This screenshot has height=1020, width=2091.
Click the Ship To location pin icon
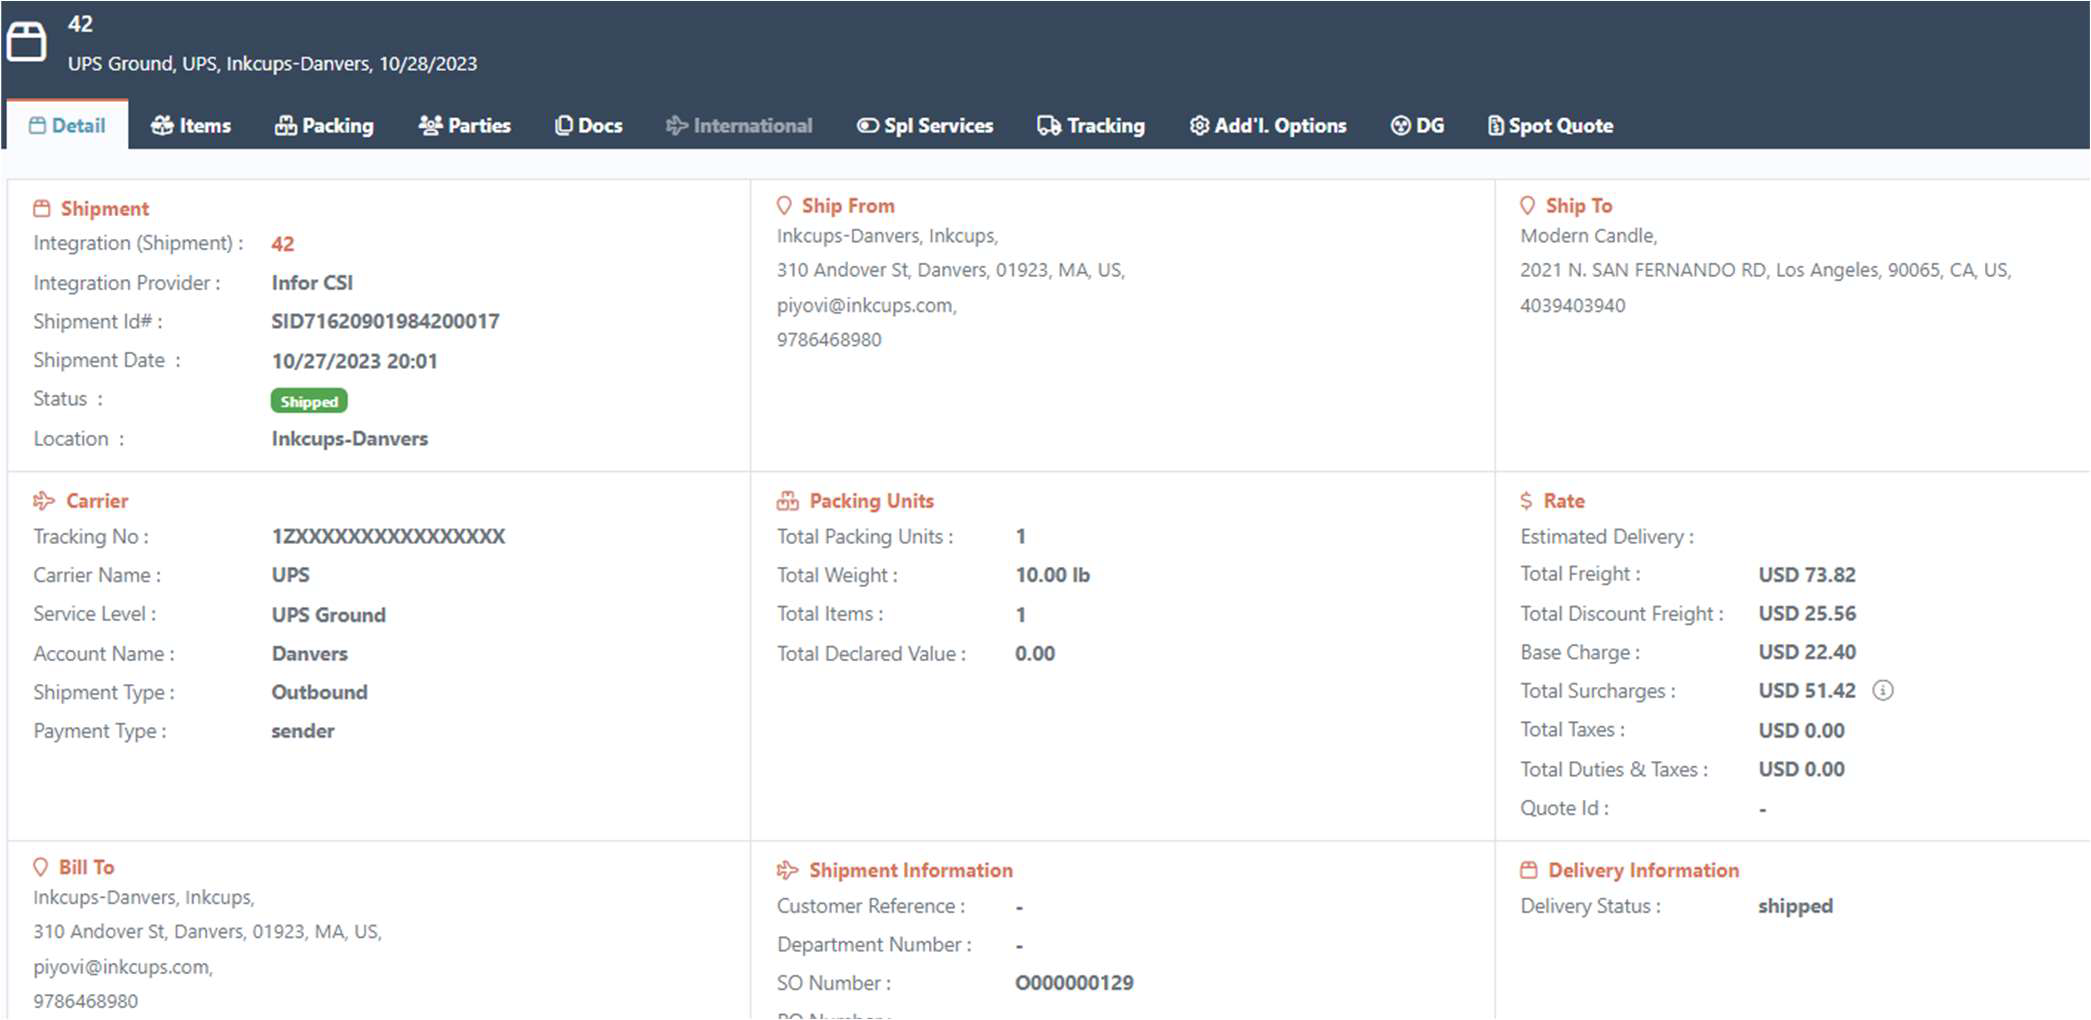(x=1527, y=206)
